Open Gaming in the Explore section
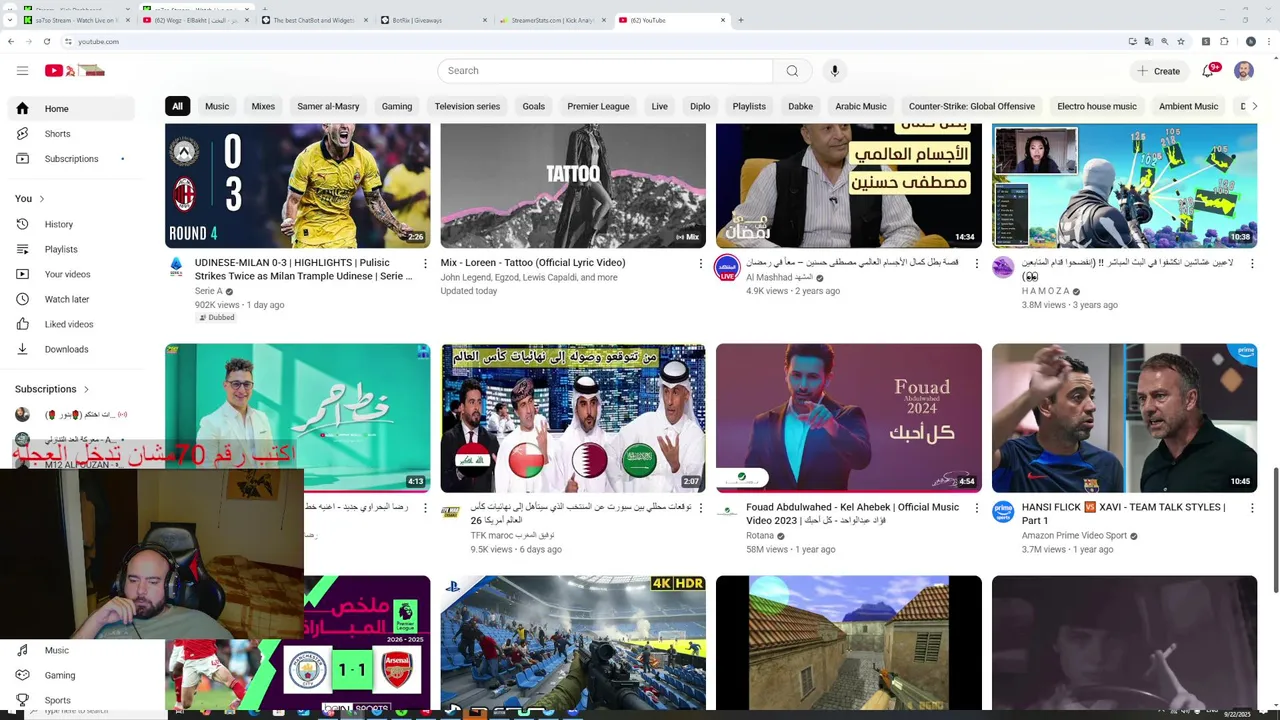Image resolution: width=1280 pixels, height=720 pixels. coord(71,675)
